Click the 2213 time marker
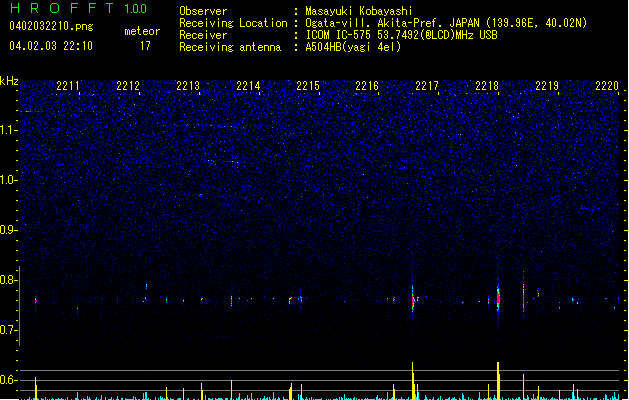The image size is (629, 400). coord(188,85)
